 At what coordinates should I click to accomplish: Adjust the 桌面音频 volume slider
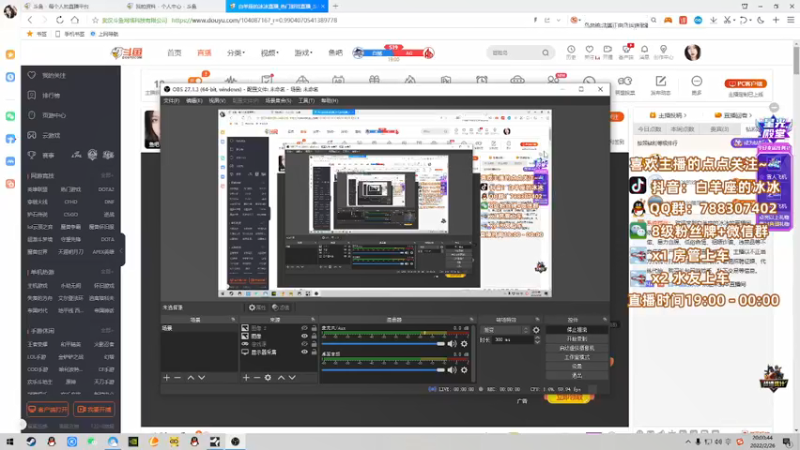383,370
